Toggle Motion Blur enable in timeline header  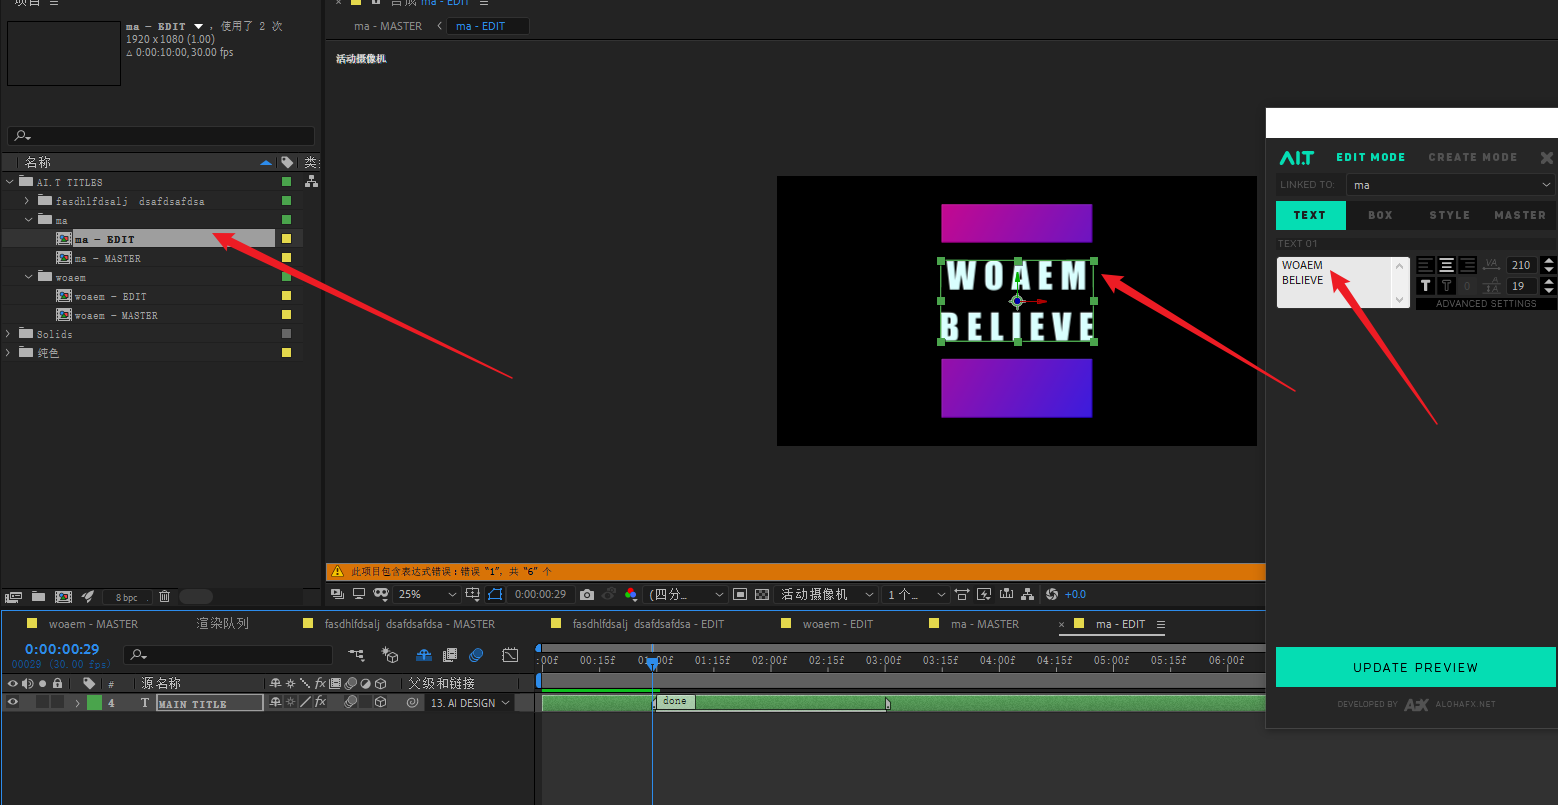click(476, 655)
